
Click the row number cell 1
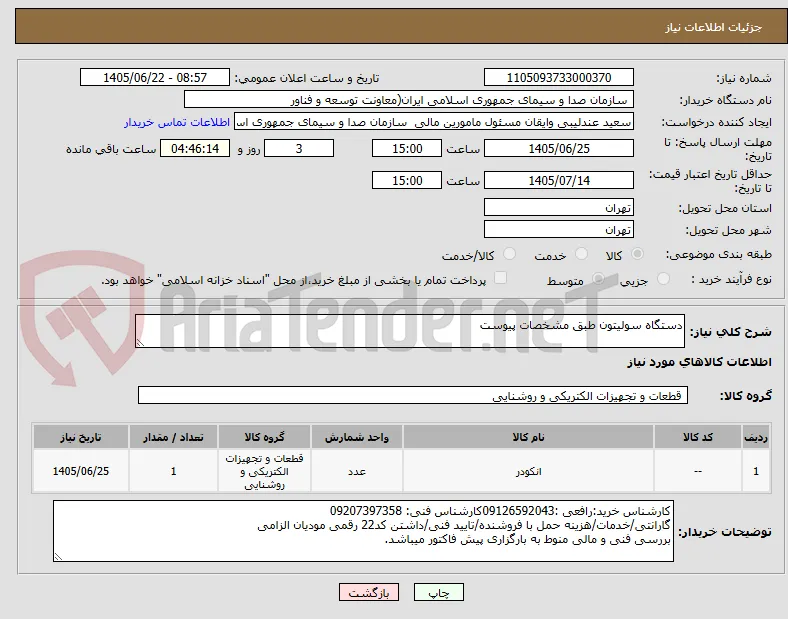click(756, 471)
